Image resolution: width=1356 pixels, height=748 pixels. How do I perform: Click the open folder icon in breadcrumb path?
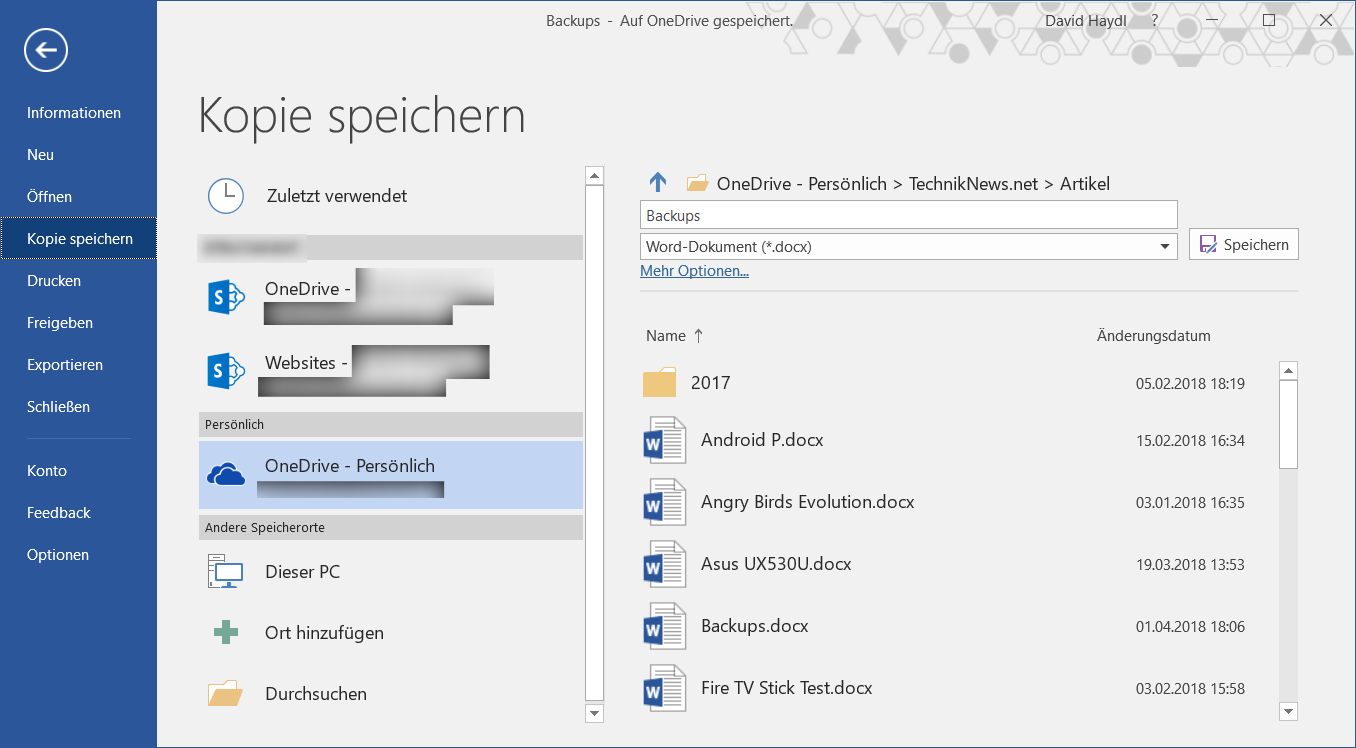[697, 183]
